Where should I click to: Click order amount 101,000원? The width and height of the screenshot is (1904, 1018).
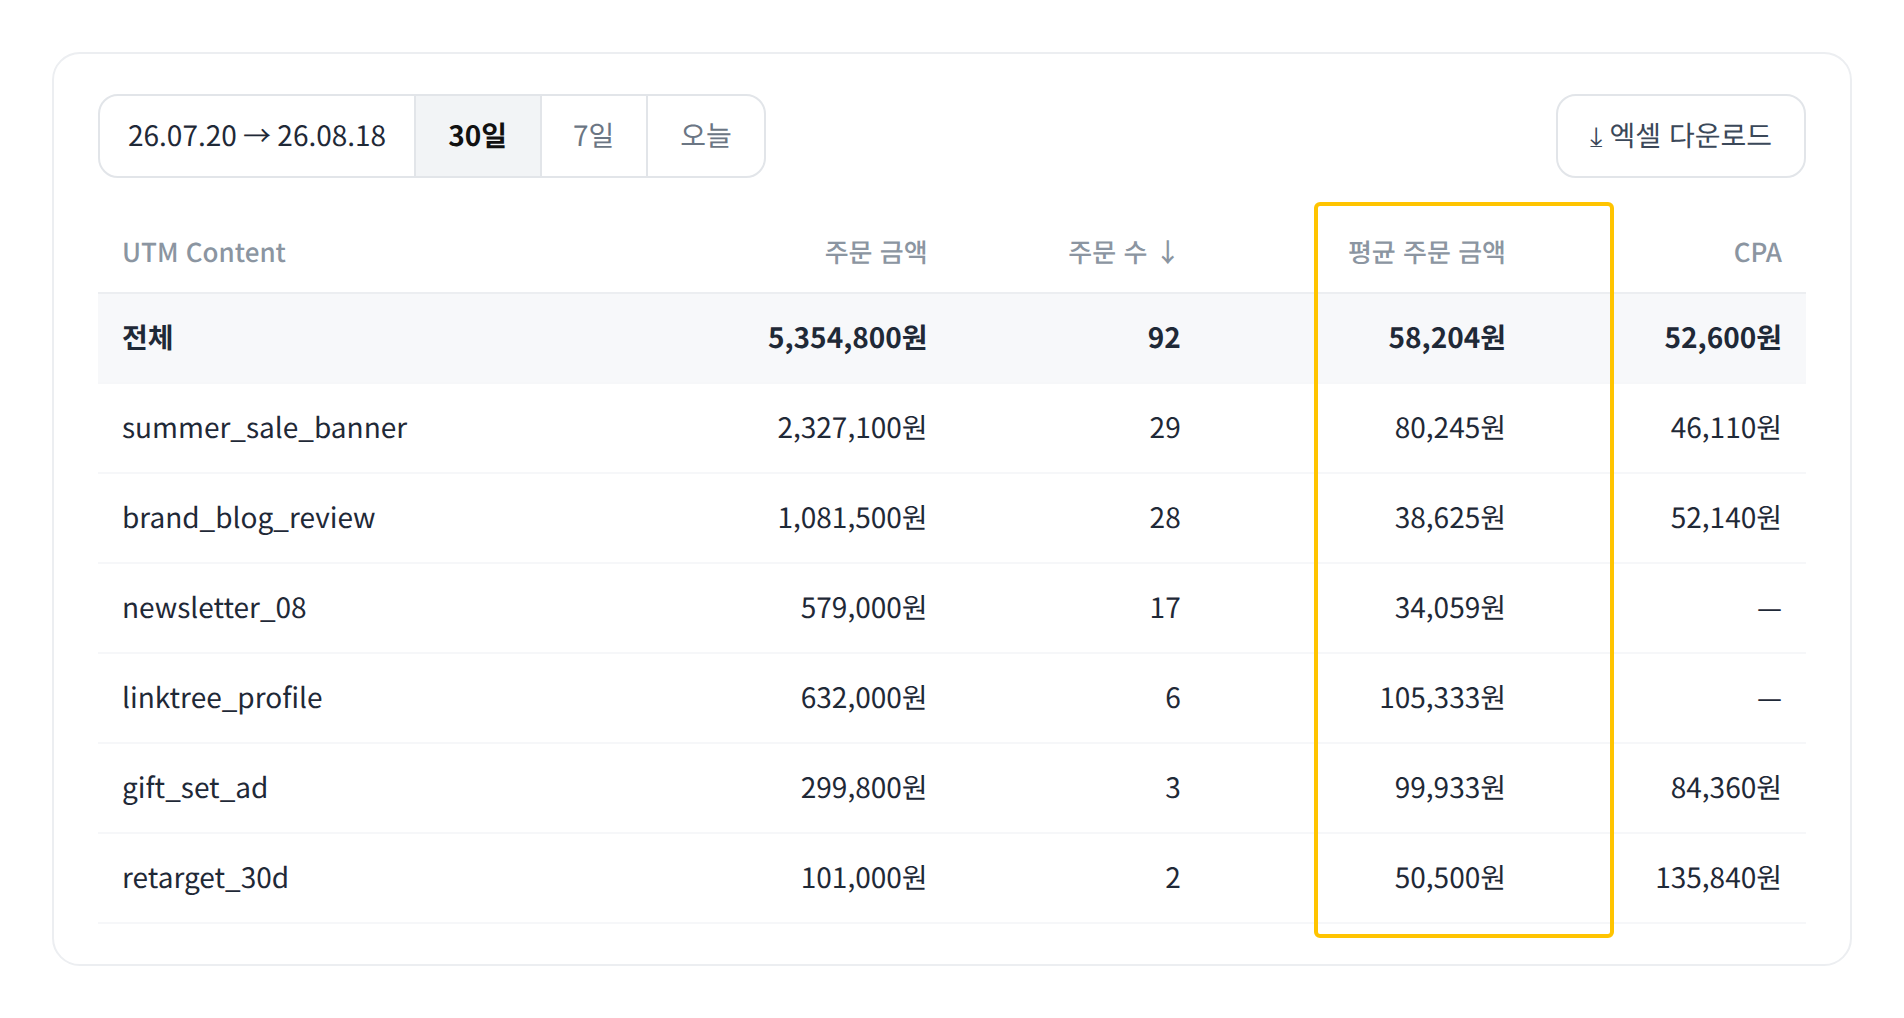point(864,878)
